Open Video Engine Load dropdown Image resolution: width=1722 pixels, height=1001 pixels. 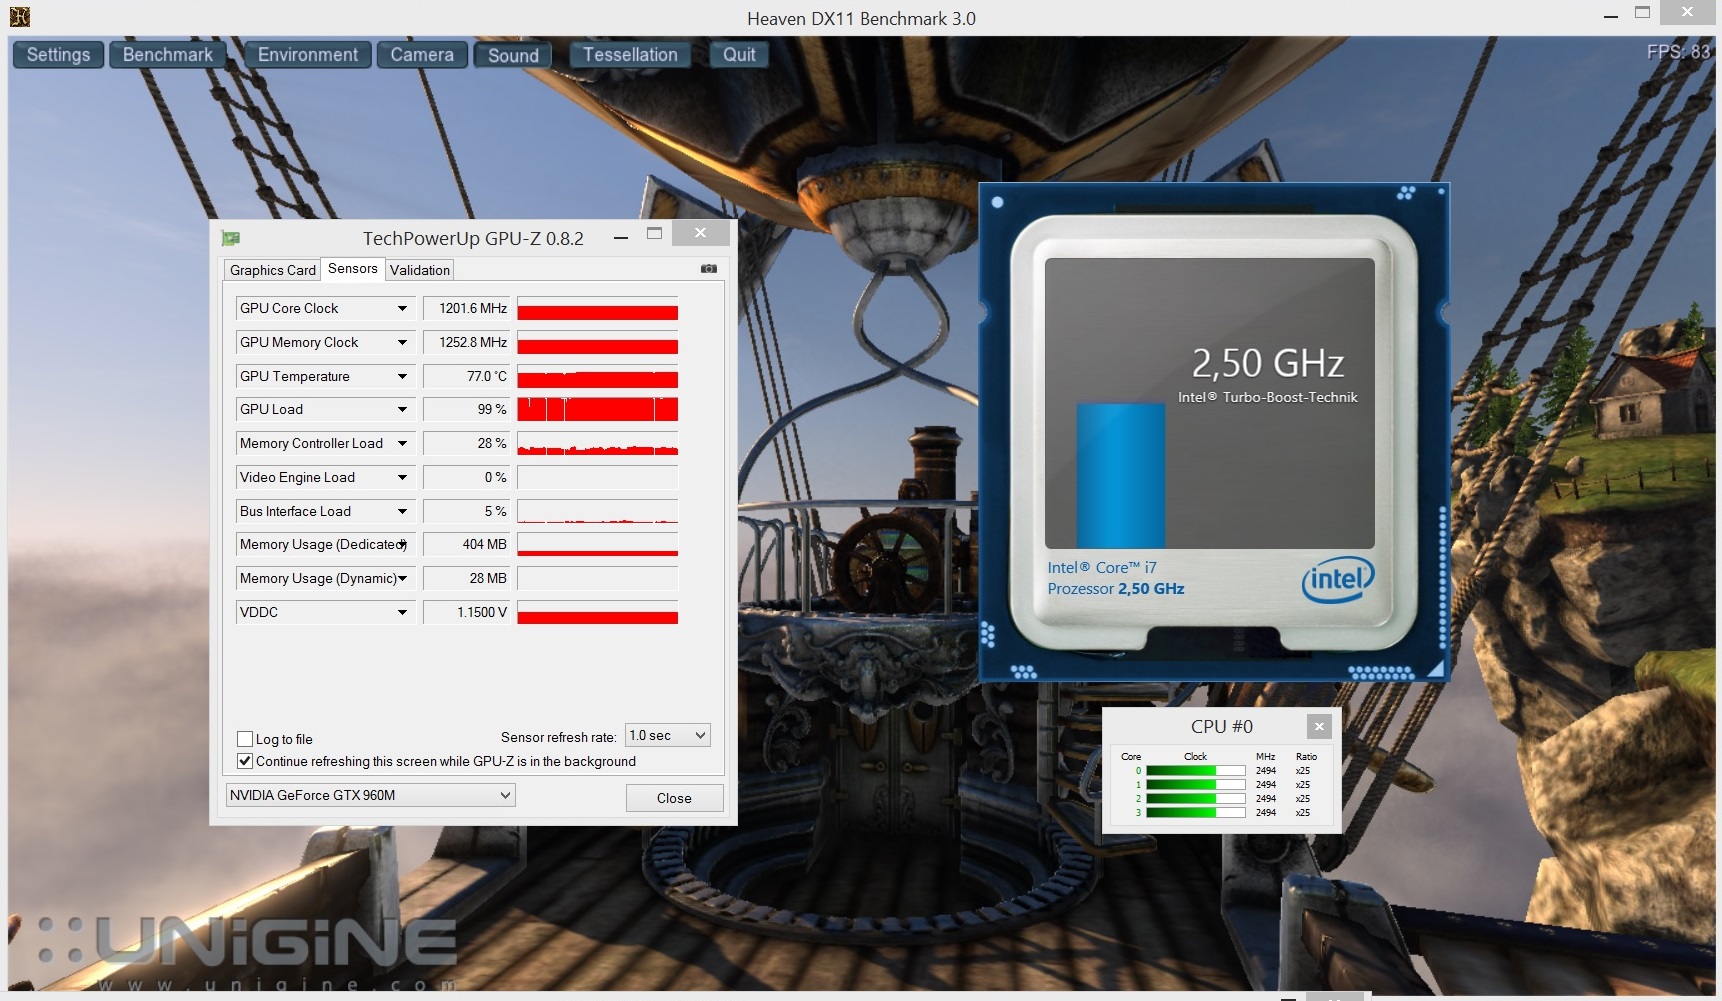click(402, 477)
